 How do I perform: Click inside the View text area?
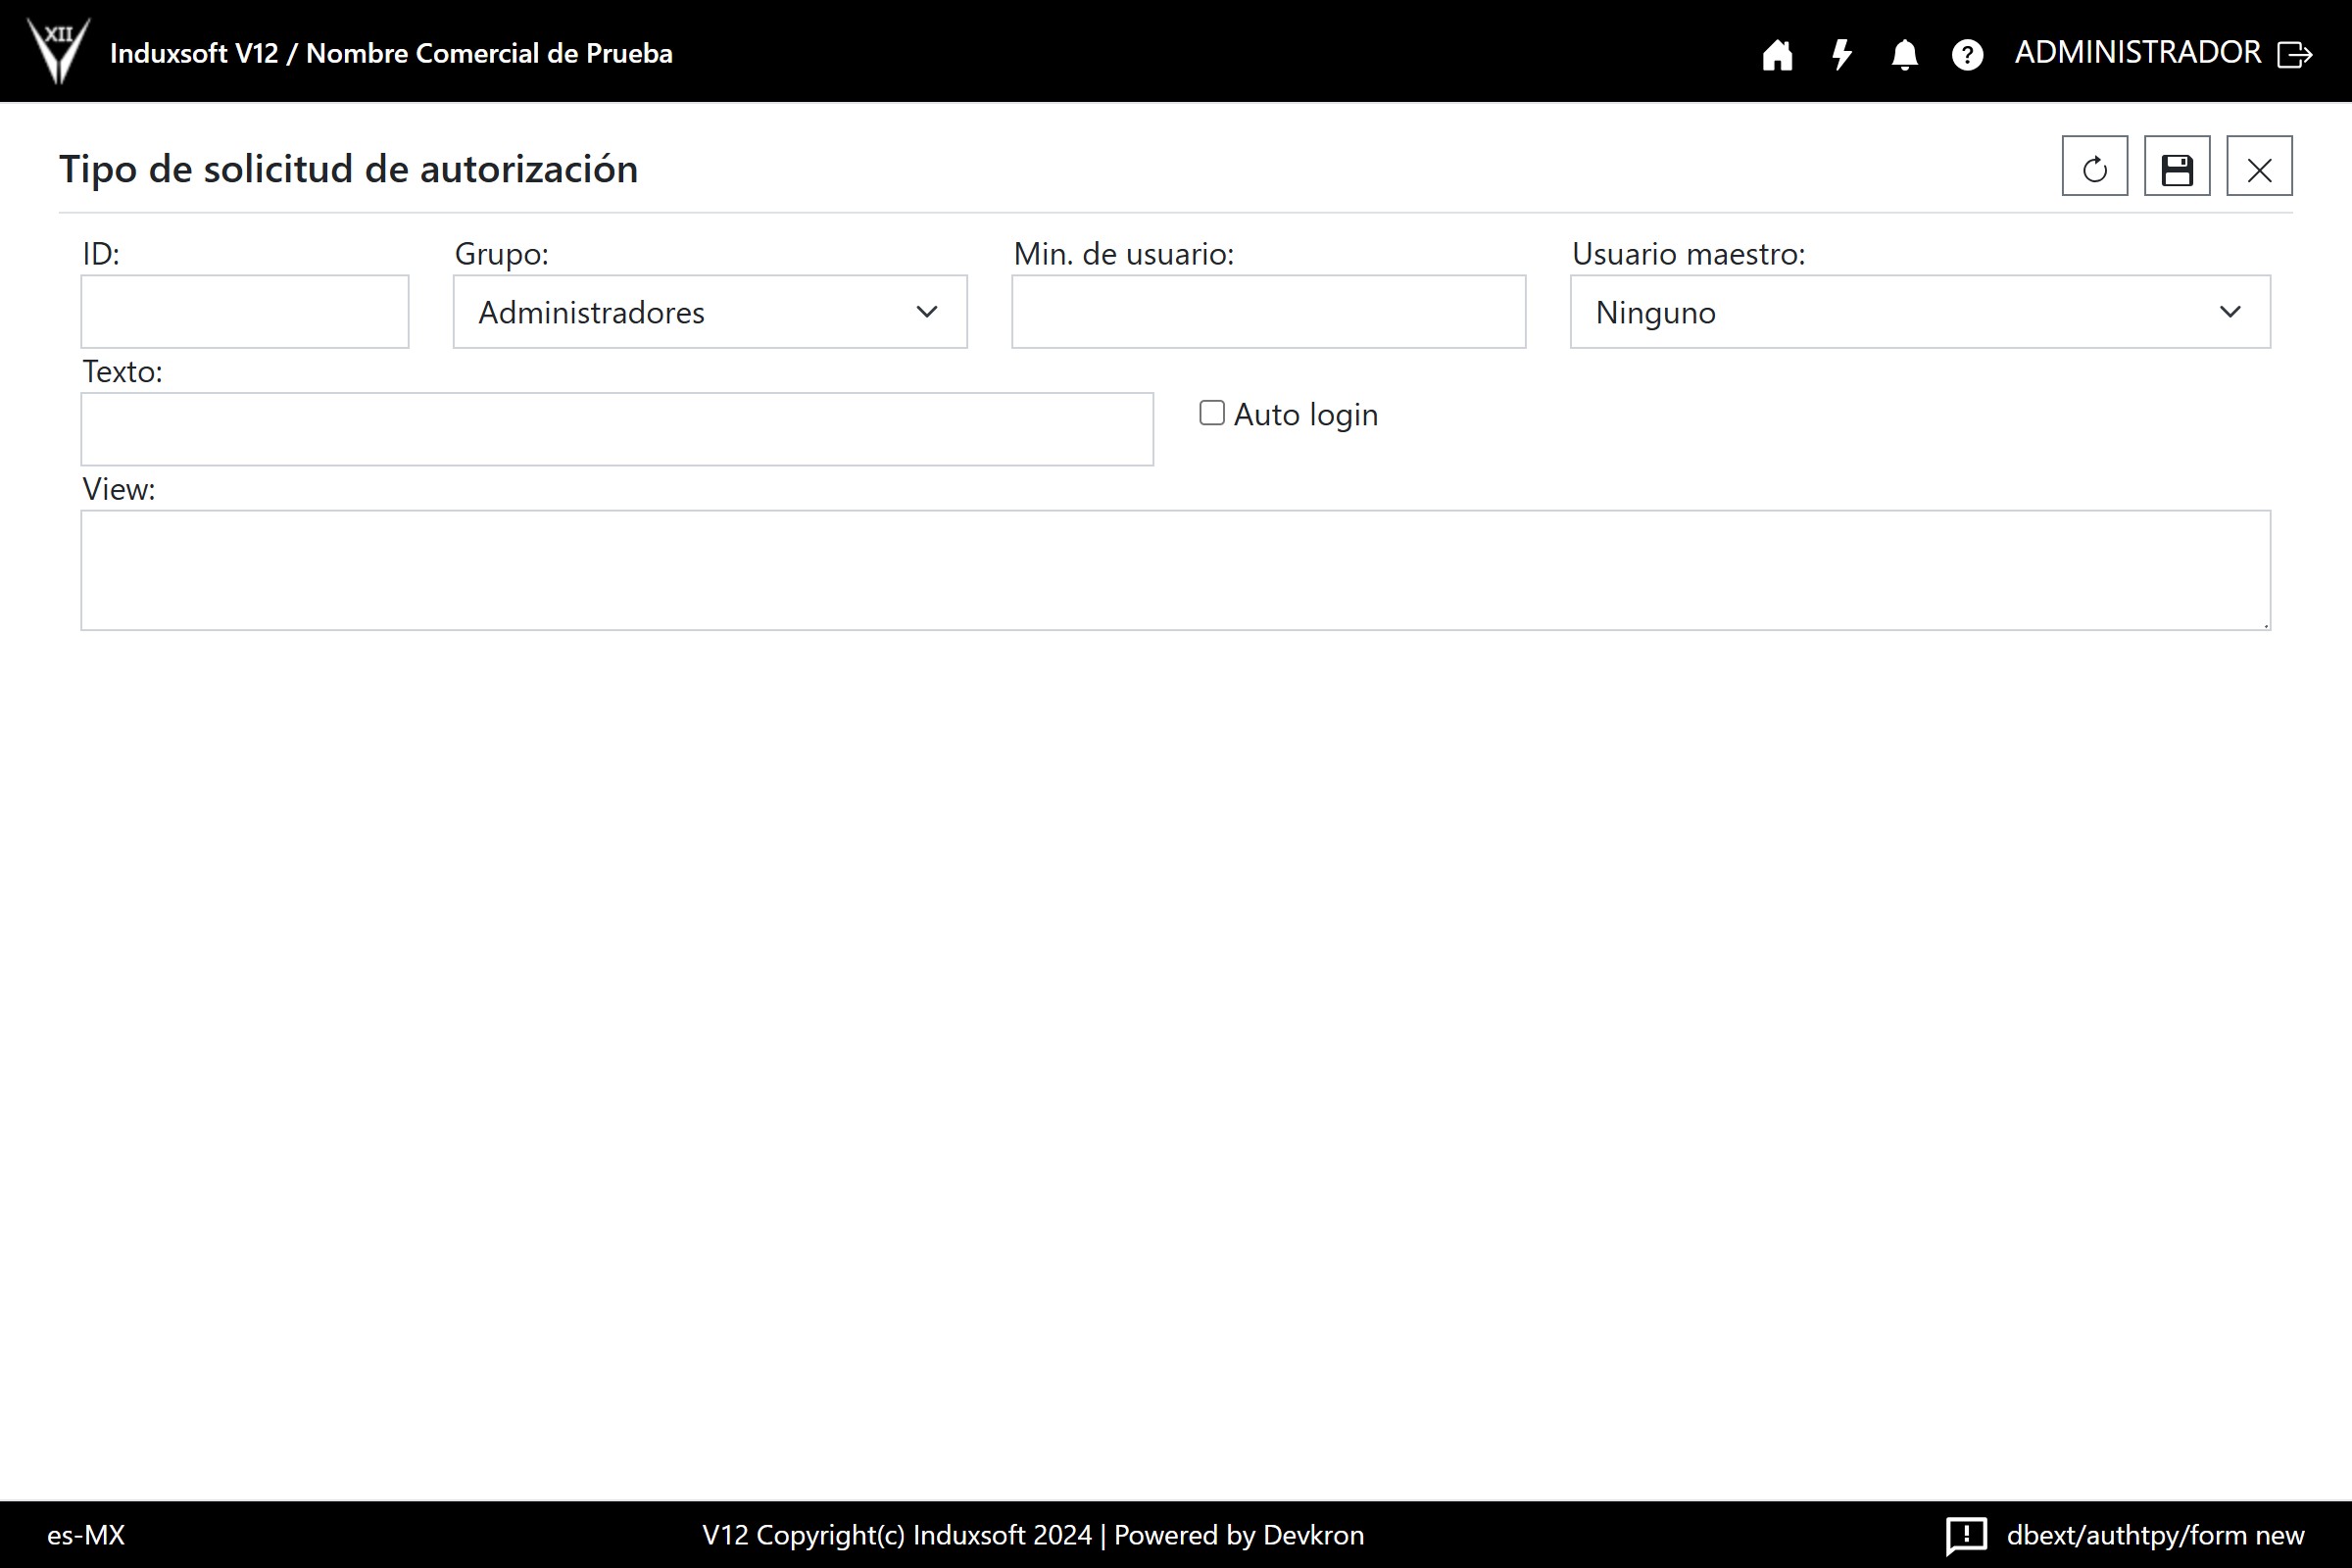coord(1175,570)
